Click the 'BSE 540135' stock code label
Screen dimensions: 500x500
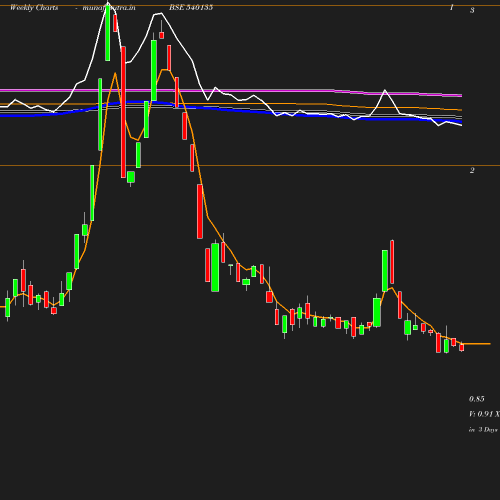click(x=191, y=7)
